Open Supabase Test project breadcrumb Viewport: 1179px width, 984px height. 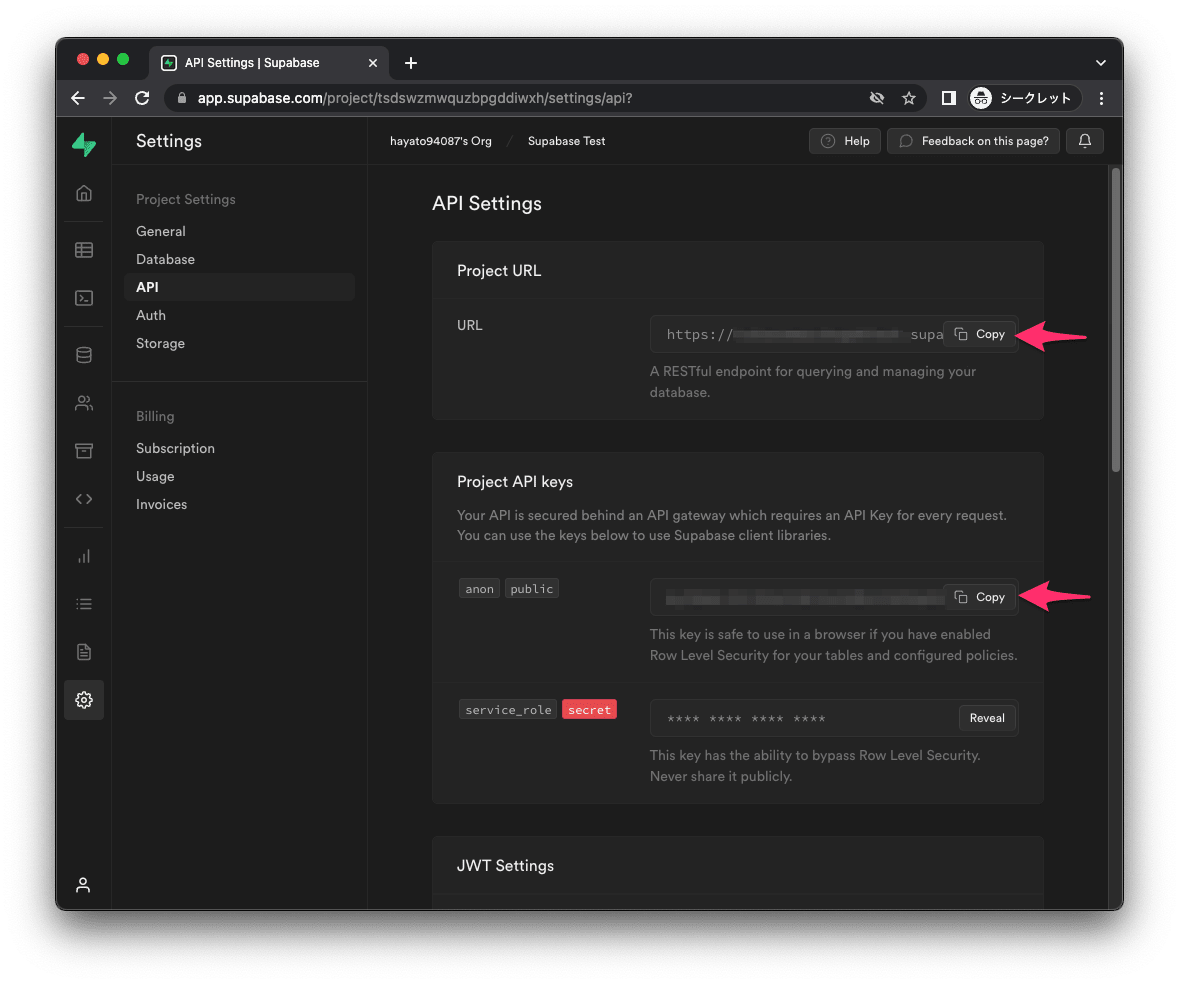566,141
